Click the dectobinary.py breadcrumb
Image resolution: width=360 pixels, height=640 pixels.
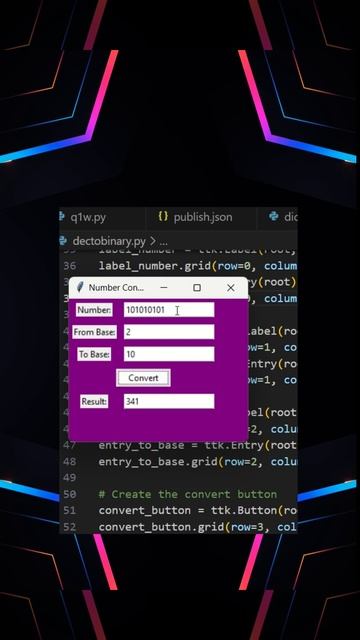click(x=109, y=241)
